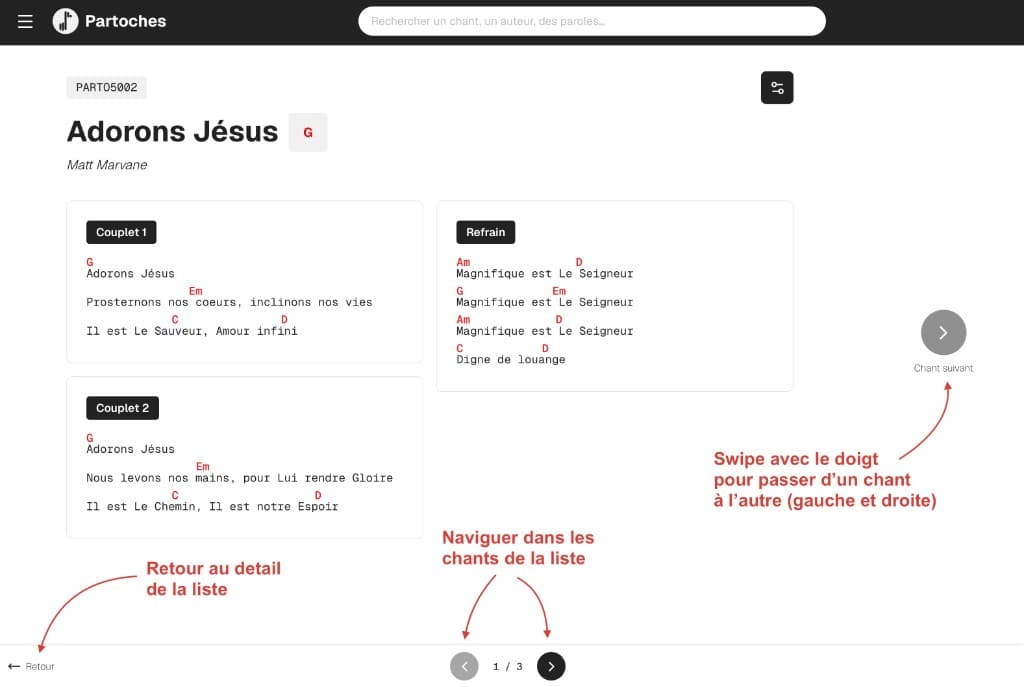Click the greyed previous page arrow
This screenshot has width=1024, height=687.
click(464, 666)
